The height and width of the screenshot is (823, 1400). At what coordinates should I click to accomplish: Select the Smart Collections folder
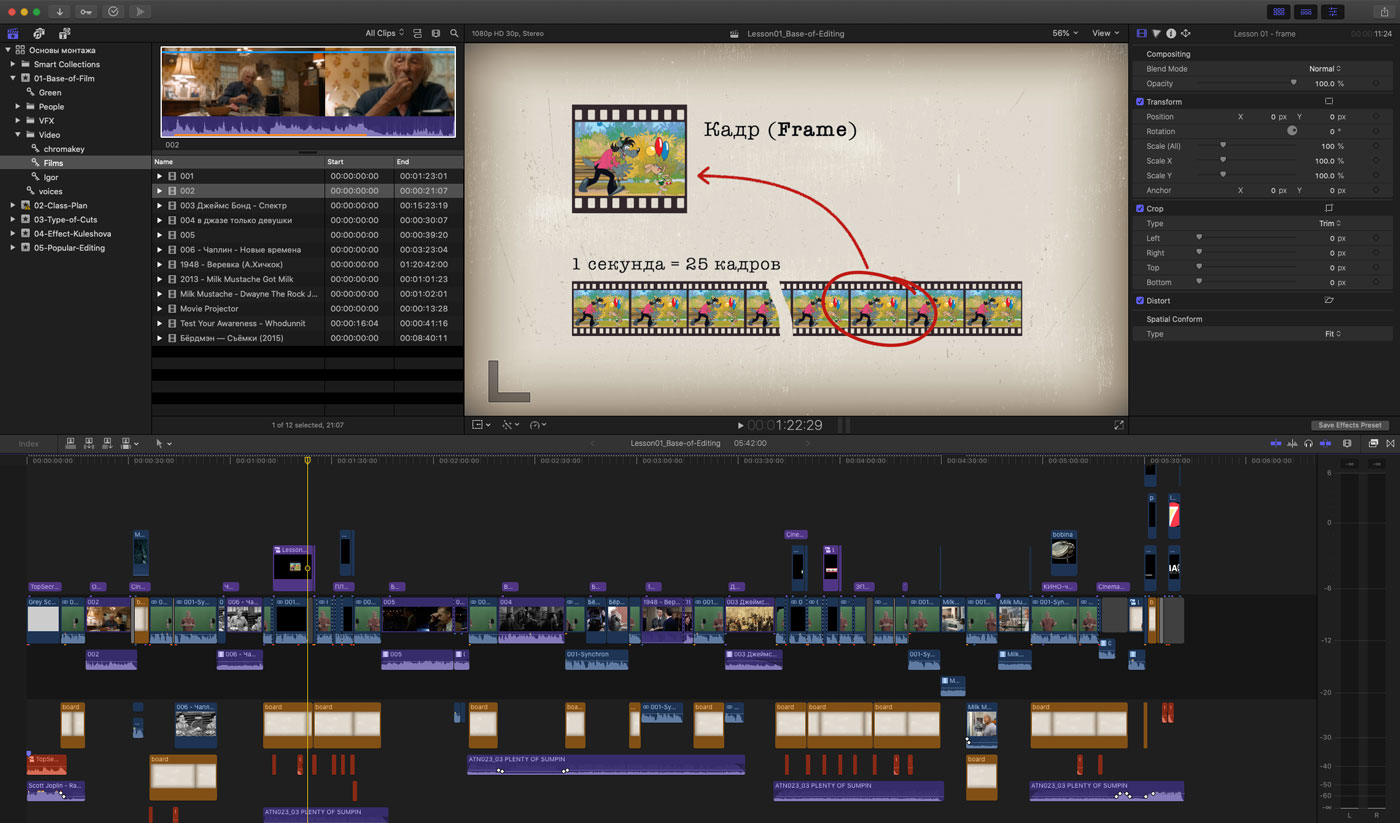(x=66, y=64)
